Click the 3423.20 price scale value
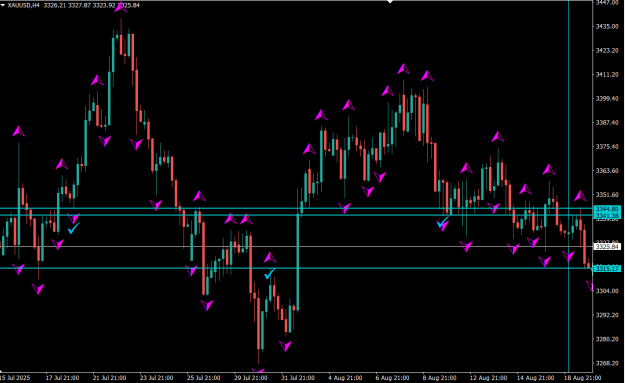 point(607,50)
